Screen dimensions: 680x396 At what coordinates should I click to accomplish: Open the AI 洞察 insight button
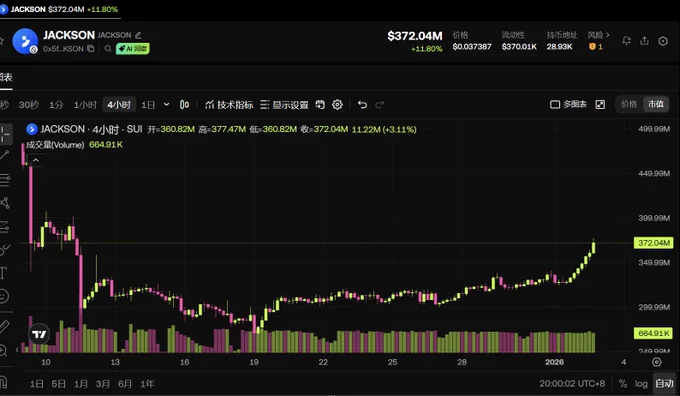pos(133,49)
